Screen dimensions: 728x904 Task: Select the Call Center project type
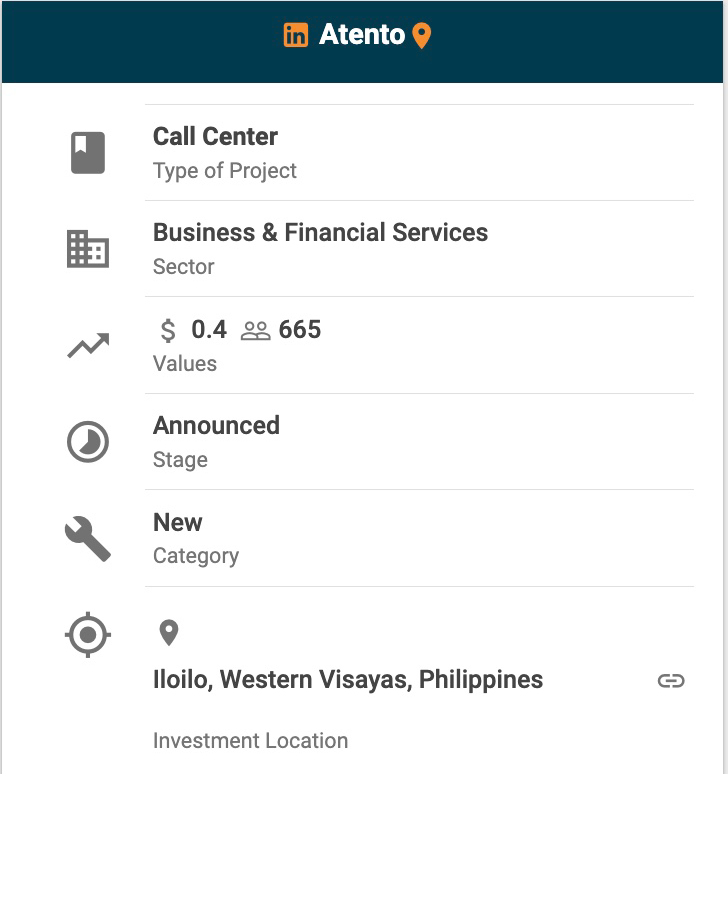click(x=215, y=137)
